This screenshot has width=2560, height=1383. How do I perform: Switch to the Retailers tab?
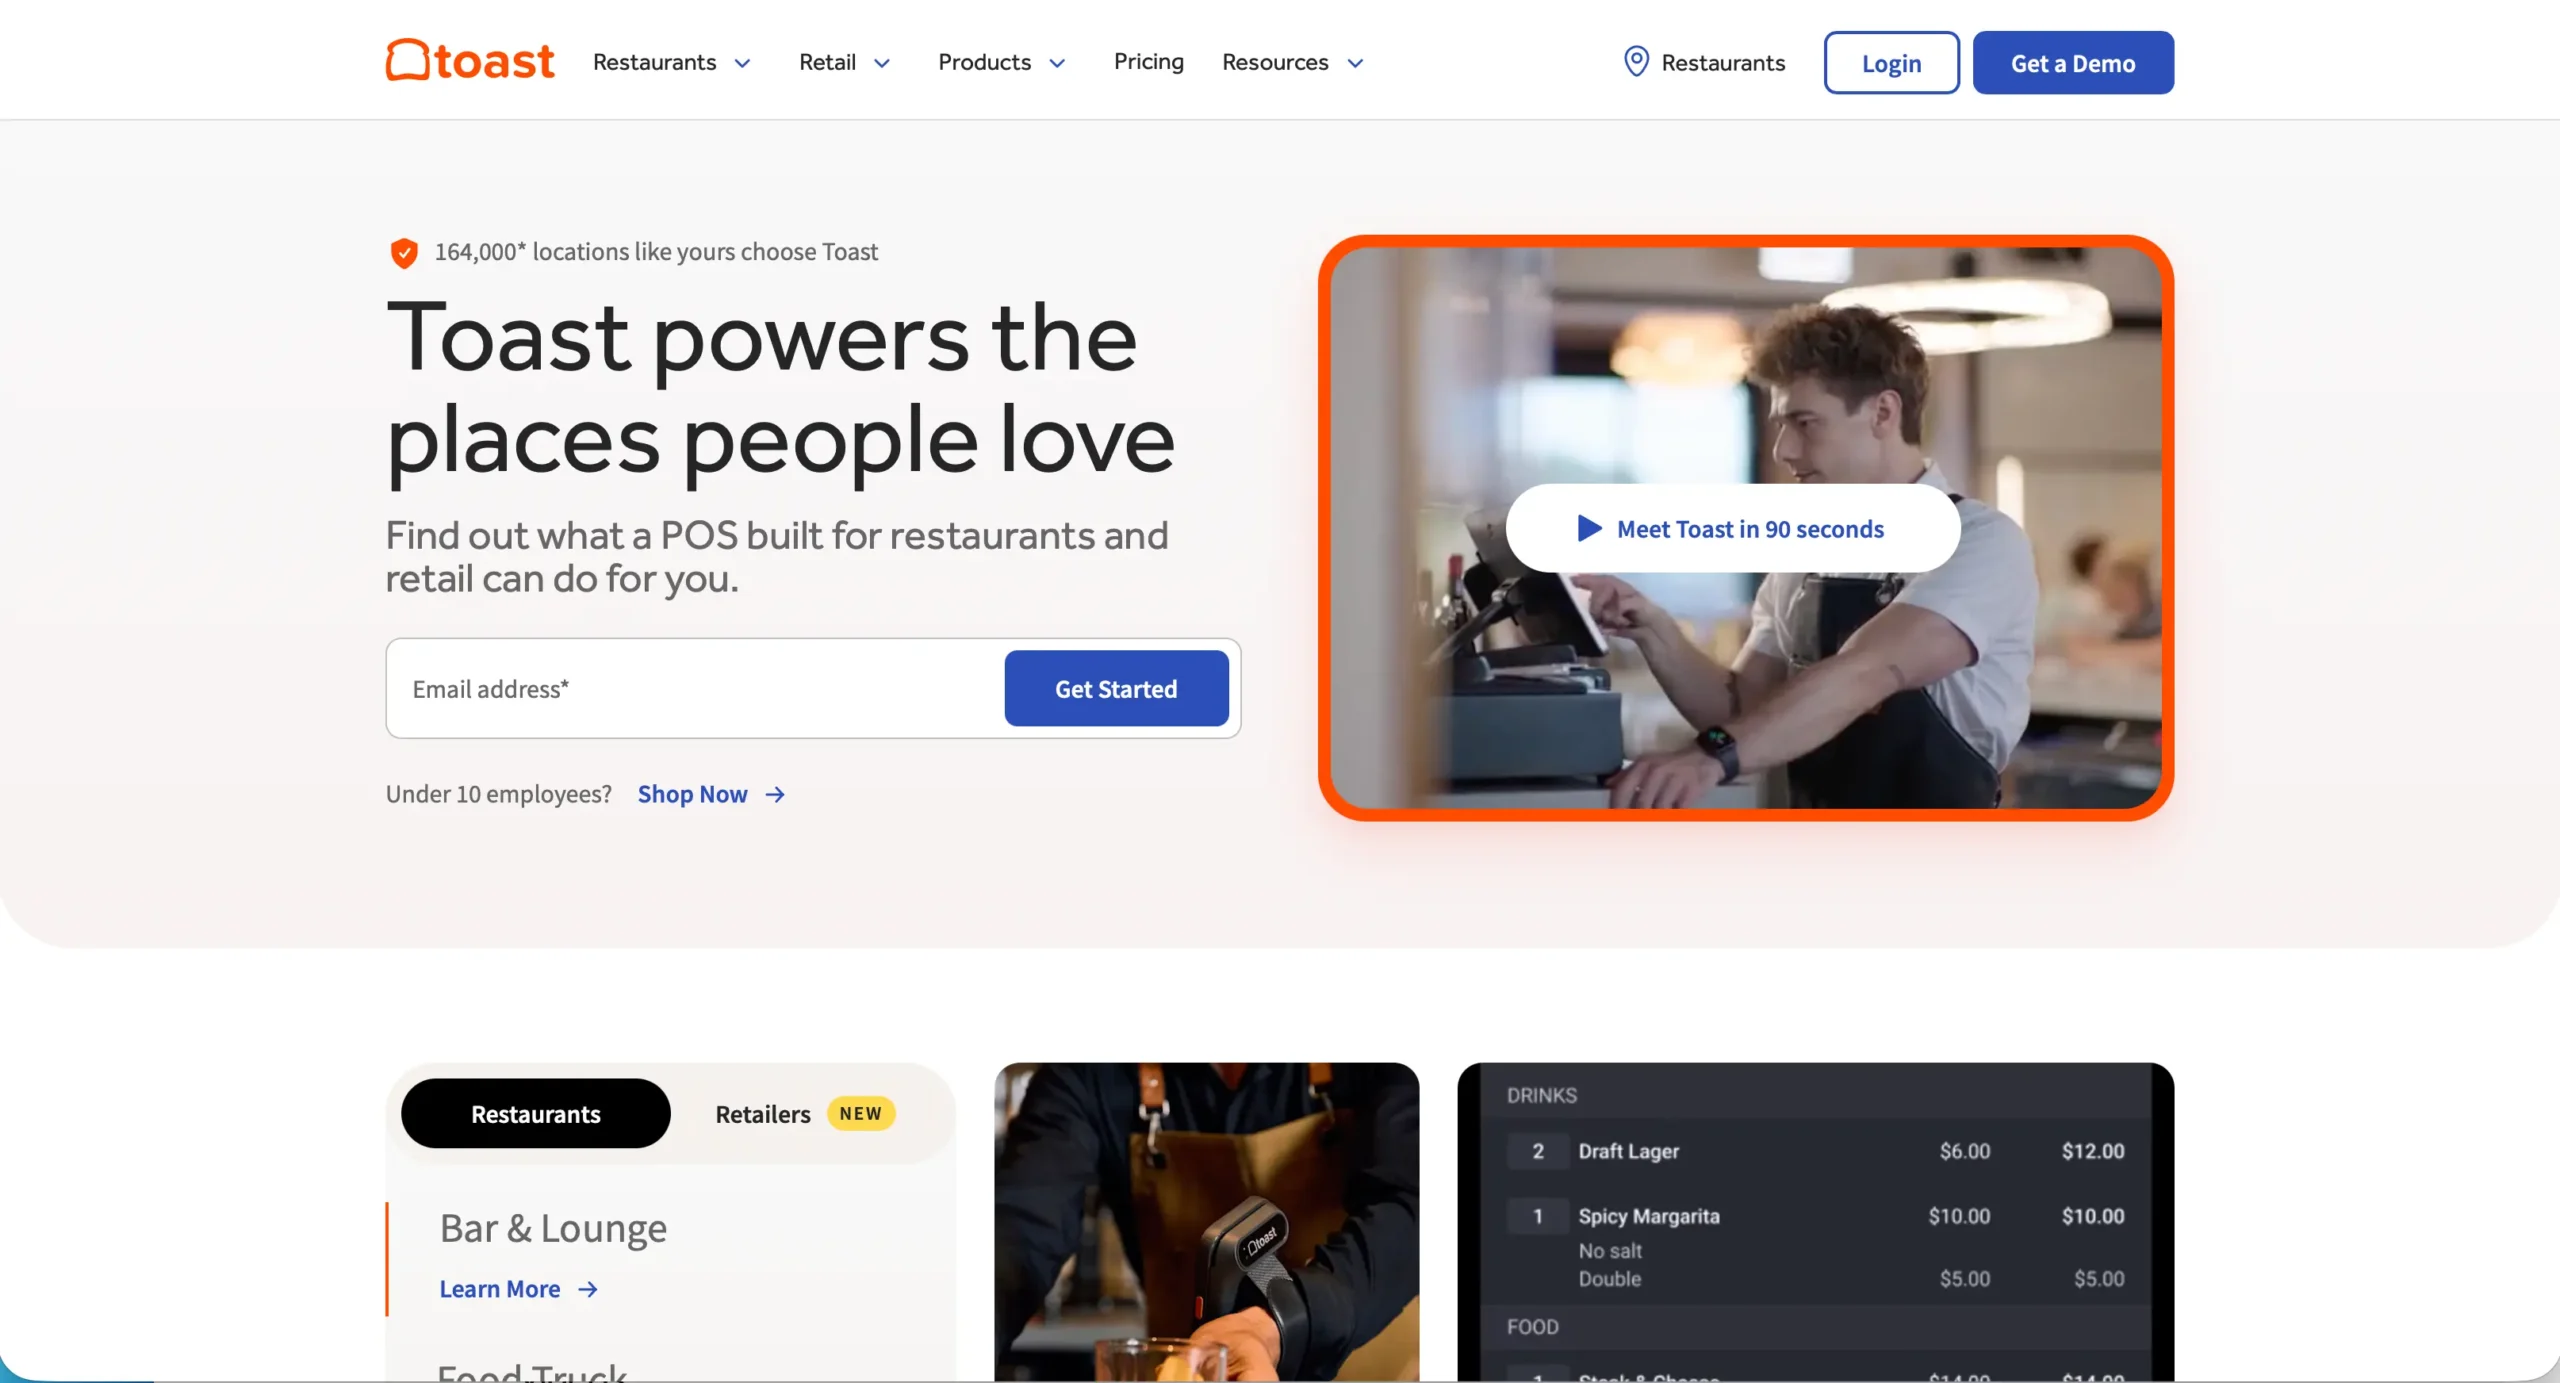click(x=763, y=1114)
